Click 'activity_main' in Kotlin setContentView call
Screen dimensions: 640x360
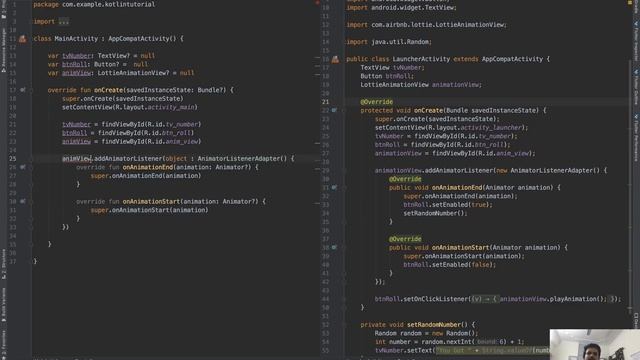point(171,107)
